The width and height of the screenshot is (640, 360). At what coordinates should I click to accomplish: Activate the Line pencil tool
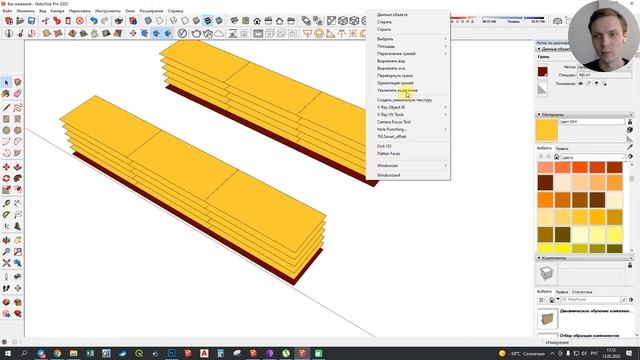(x=6, y=108)
